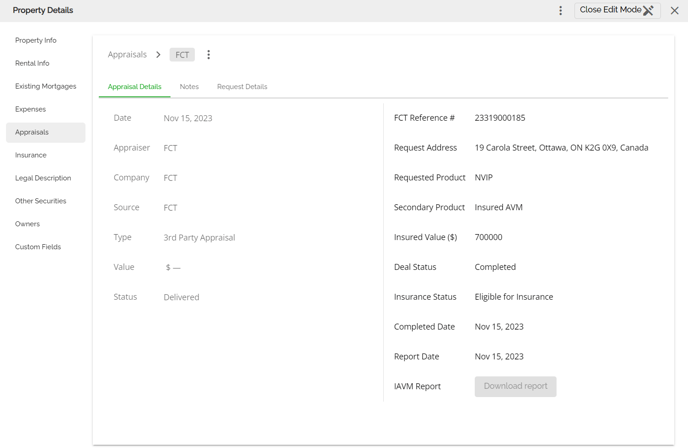Viewport: 688px width, 448px height.
Task: Select Appraisals in sidebar
Action: point(46,132)
